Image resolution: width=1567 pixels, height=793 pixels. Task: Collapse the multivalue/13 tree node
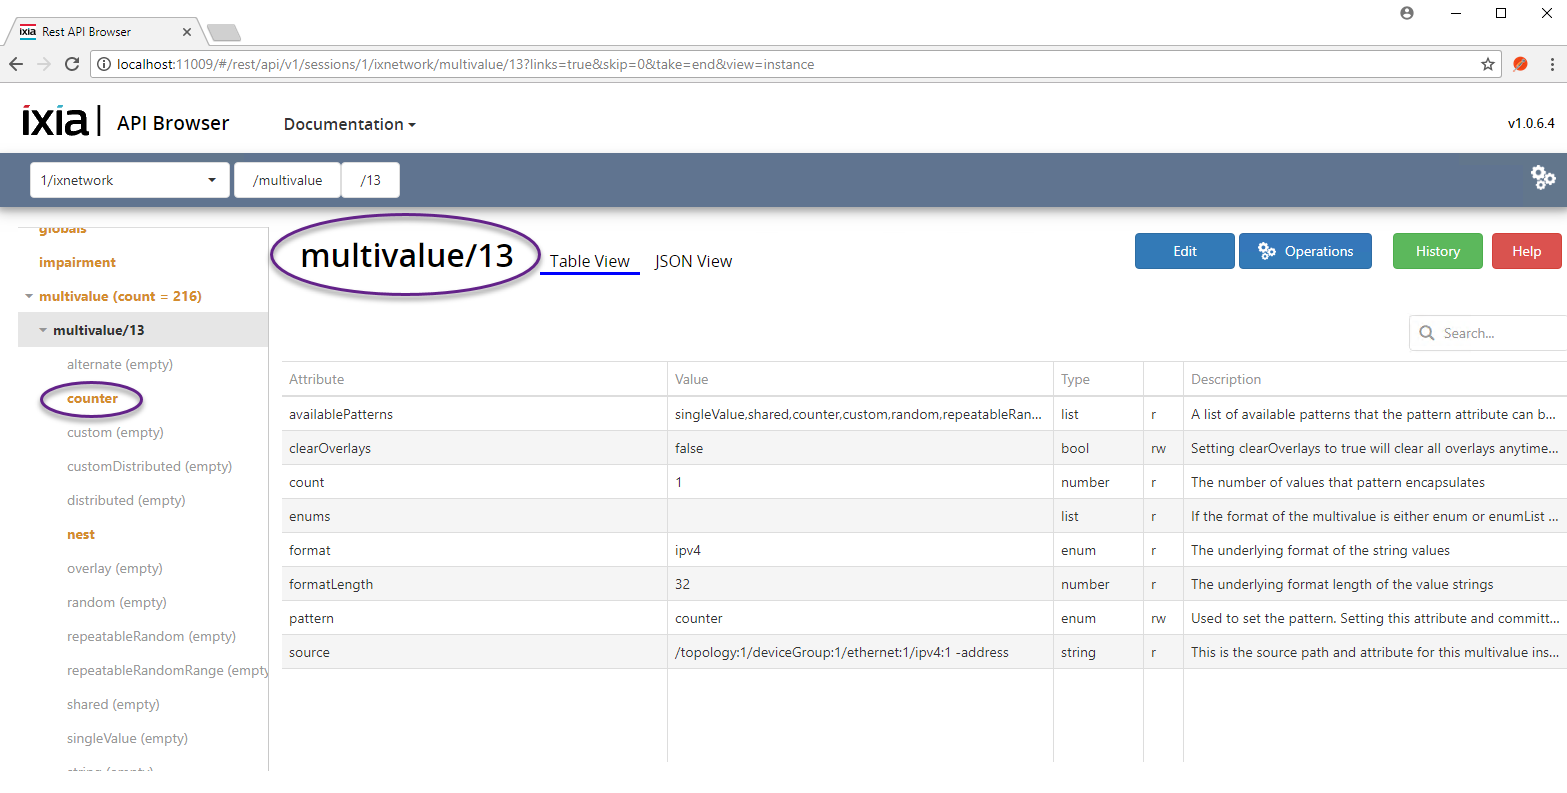pos(43,330)
